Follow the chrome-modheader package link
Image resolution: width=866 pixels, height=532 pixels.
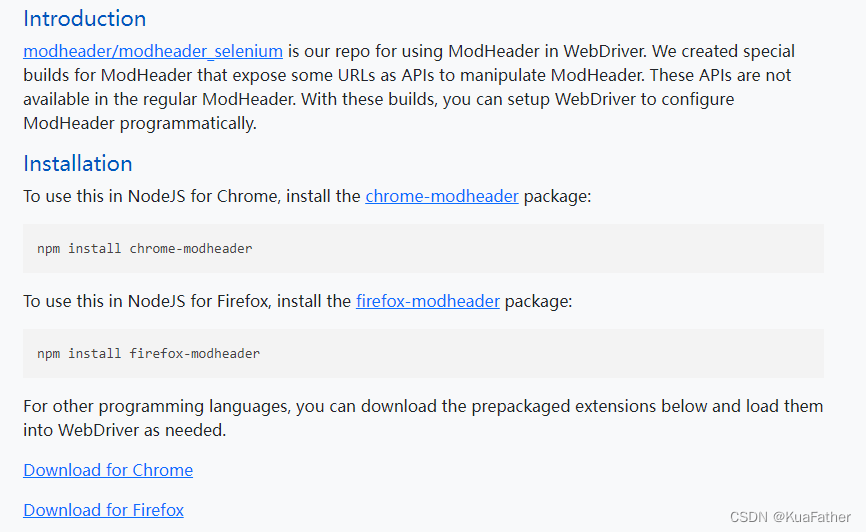442,196
